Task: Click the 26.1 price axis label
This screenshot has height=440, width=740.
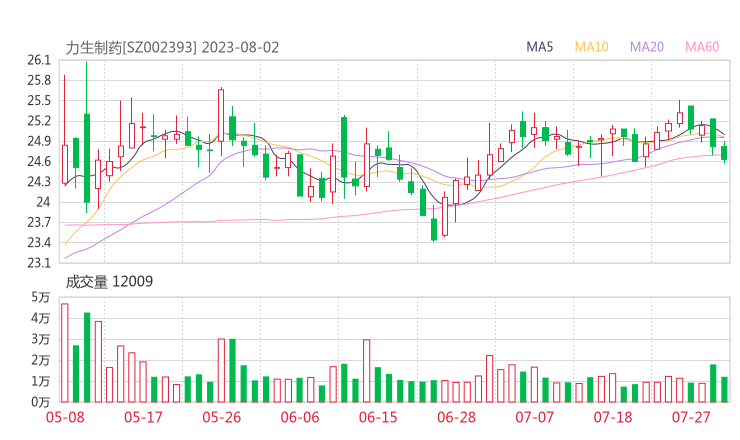Action: click(39, 60)
